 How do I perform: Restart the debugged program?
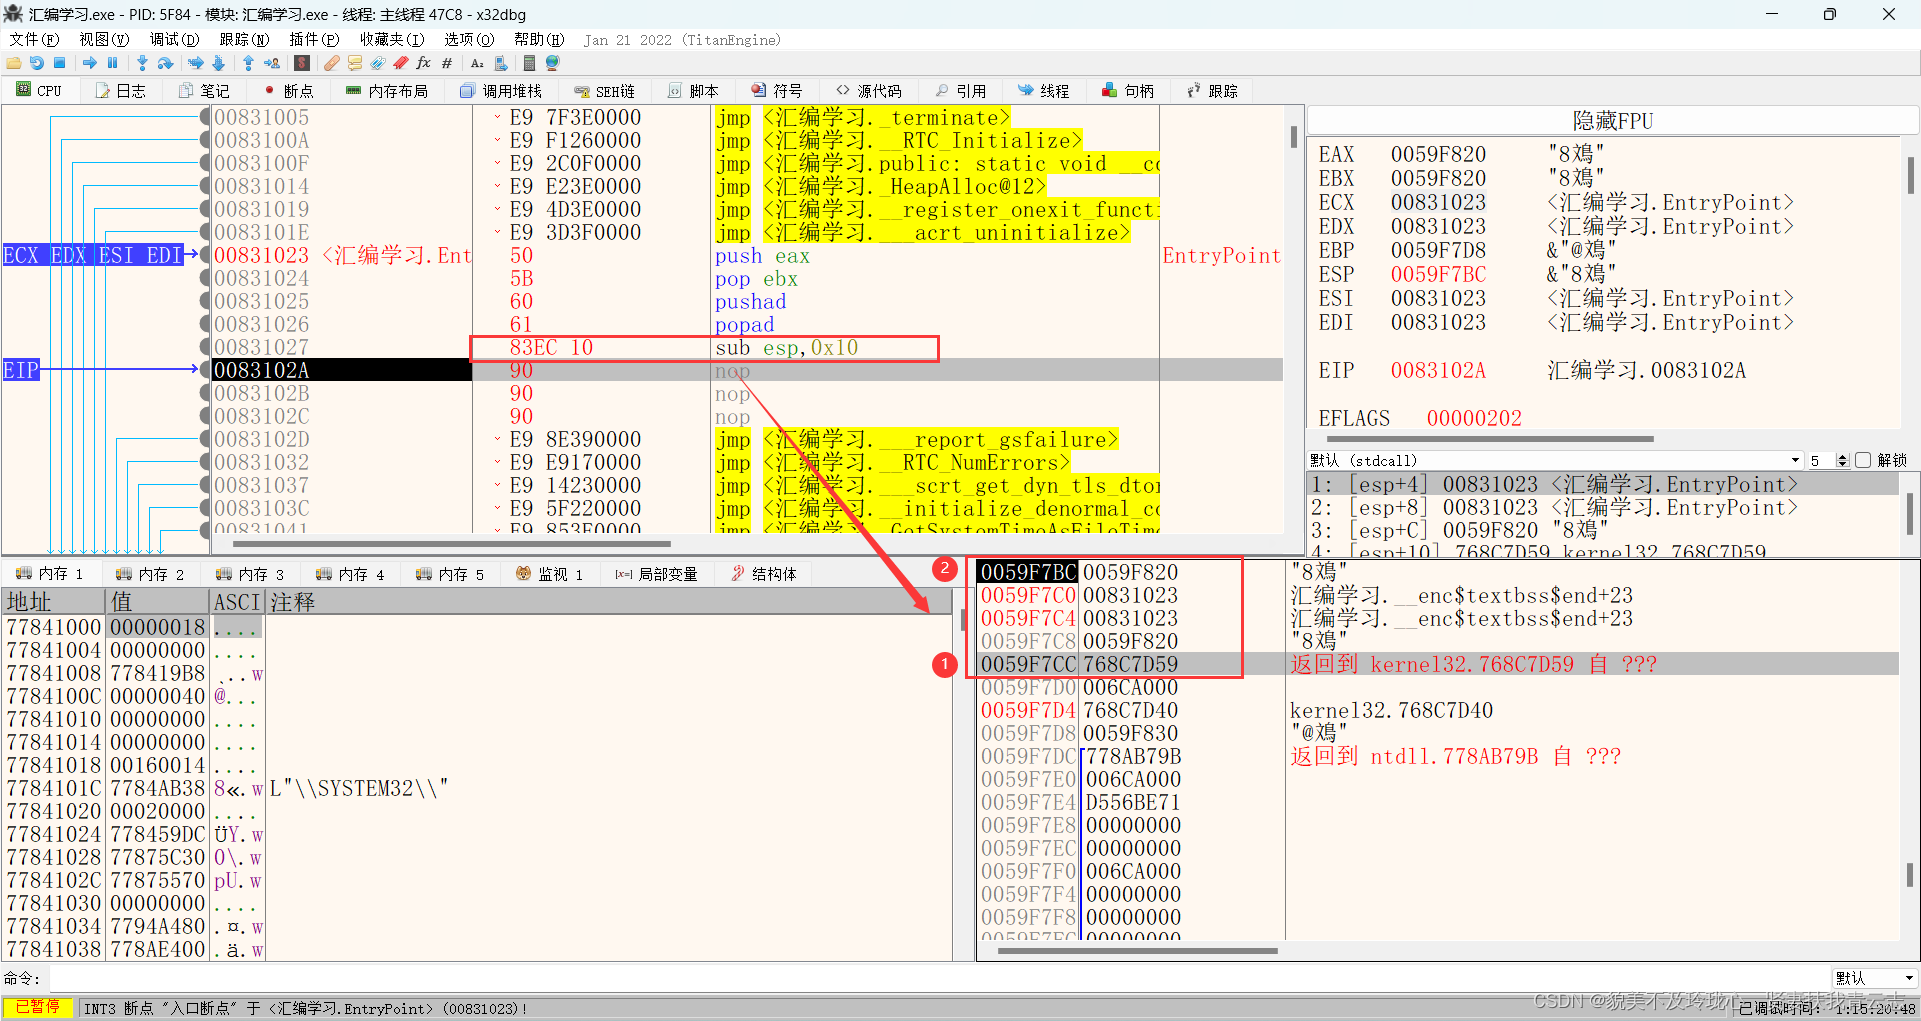pyautogui.click(x=37, y=62)
